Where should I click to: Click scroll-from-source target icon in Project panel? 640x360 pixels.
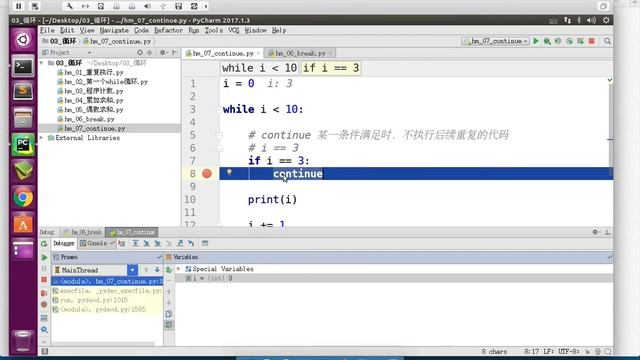click(140, 52)
